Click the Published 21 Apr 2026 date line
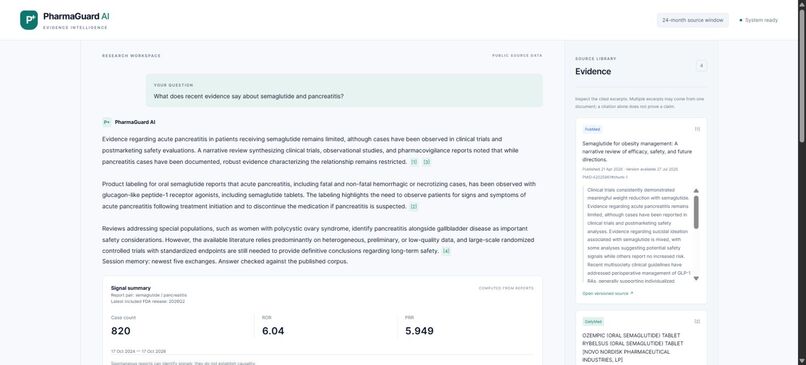 point(630,169)
